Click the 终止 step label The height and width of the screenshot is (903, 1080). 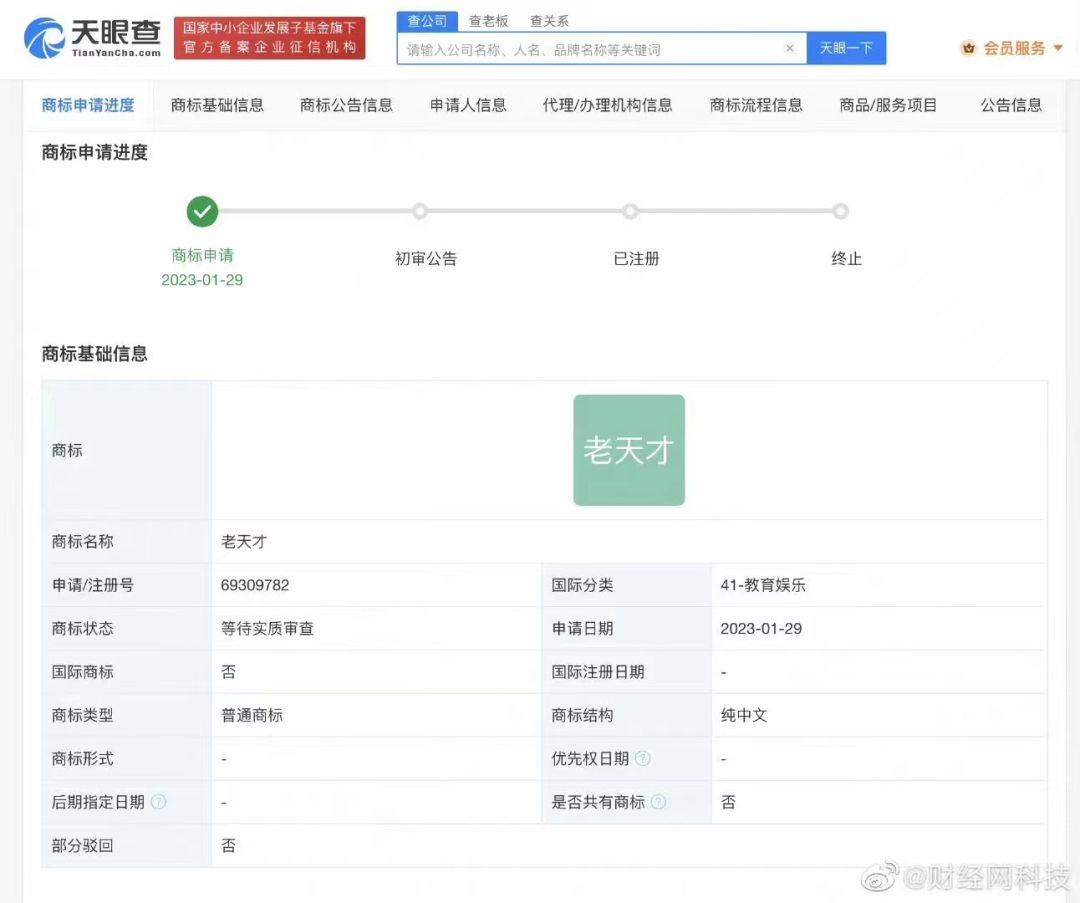[847, 258]
